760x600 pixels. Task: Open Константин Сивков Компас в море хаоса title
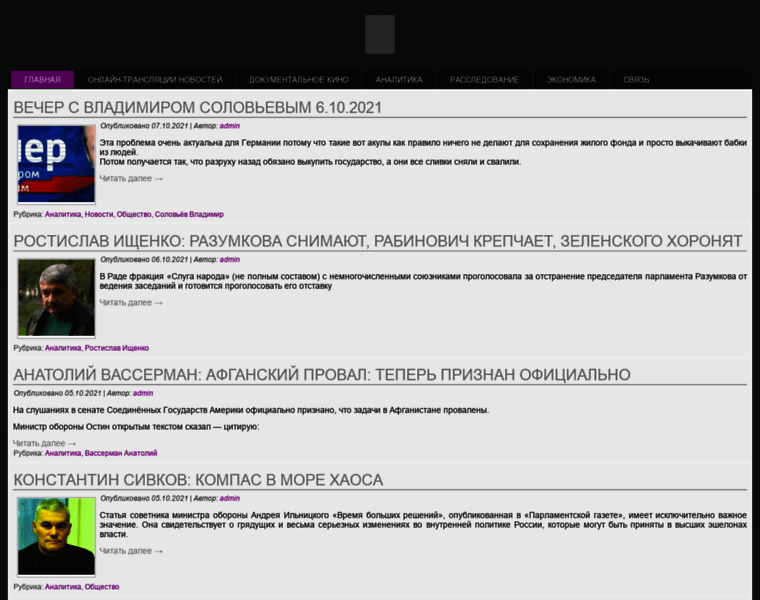[x=198, y=480]
